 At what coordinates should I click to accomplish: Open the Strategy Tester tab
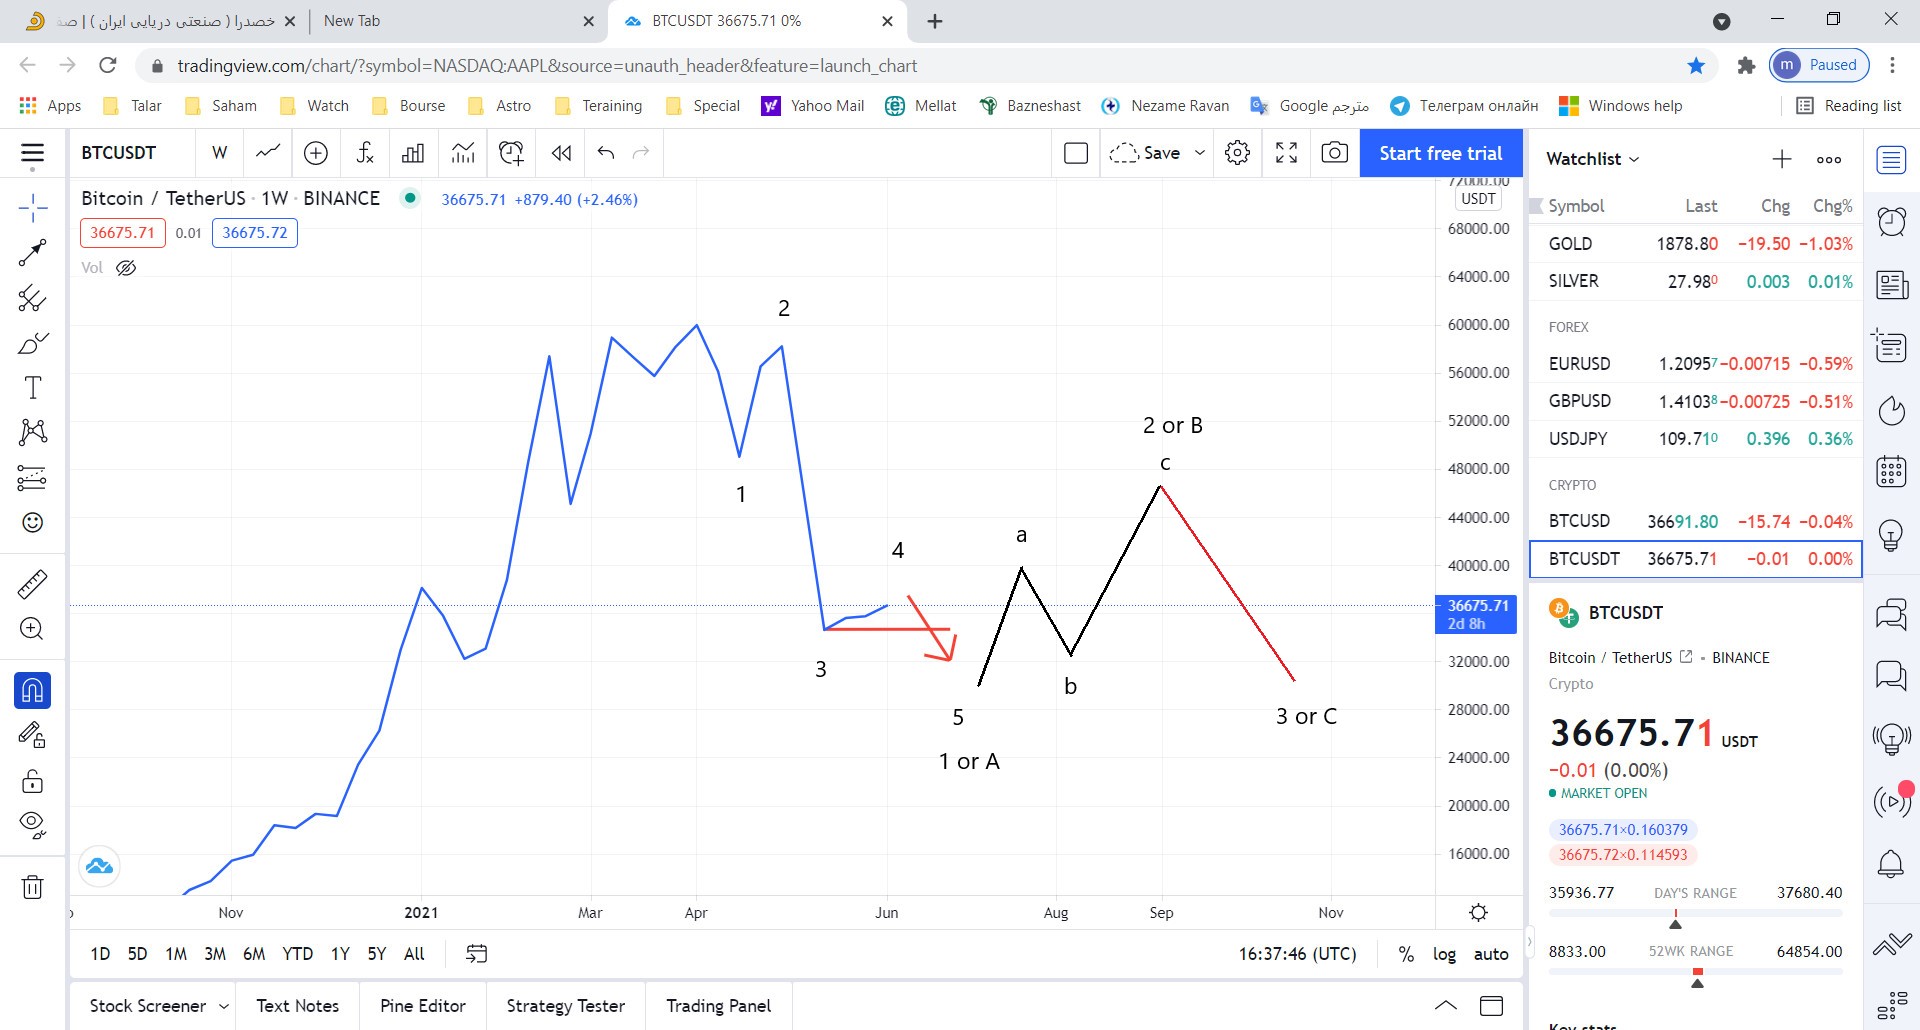(566, 1006)
